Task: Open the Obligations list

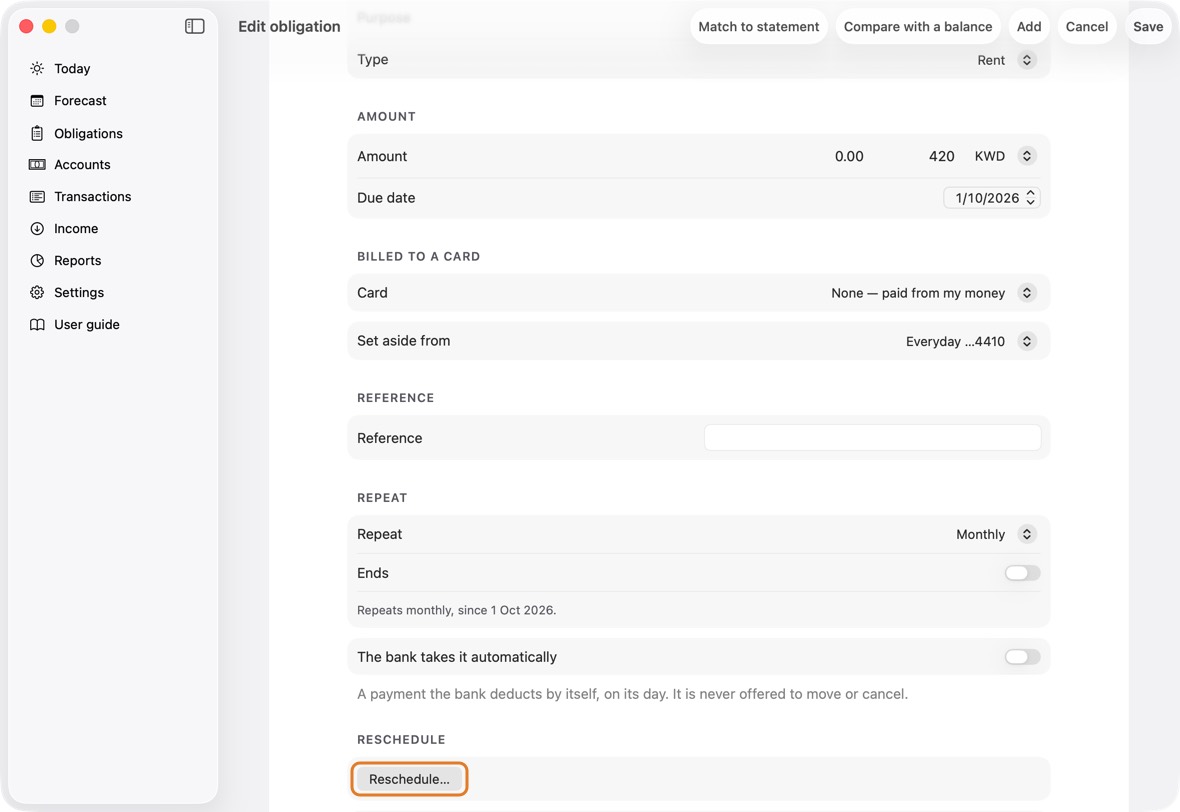Action: tap(88, 133)
